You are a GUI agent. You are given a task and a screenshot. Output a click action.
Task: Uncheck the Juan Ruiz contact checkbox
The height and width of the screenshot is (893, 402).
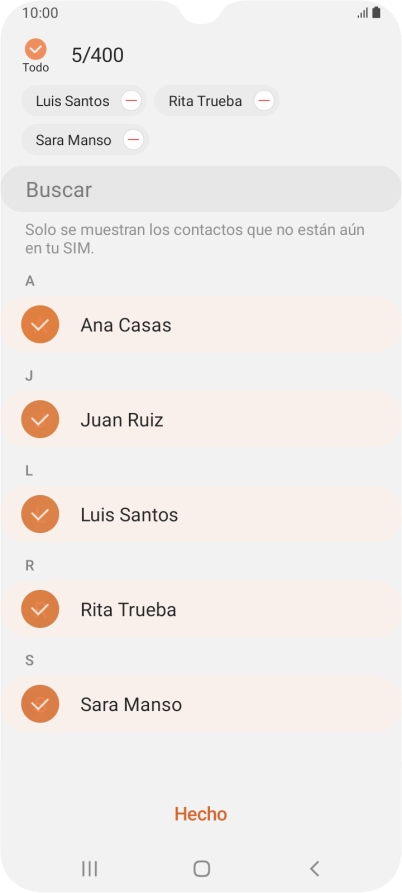click(40, 420)
